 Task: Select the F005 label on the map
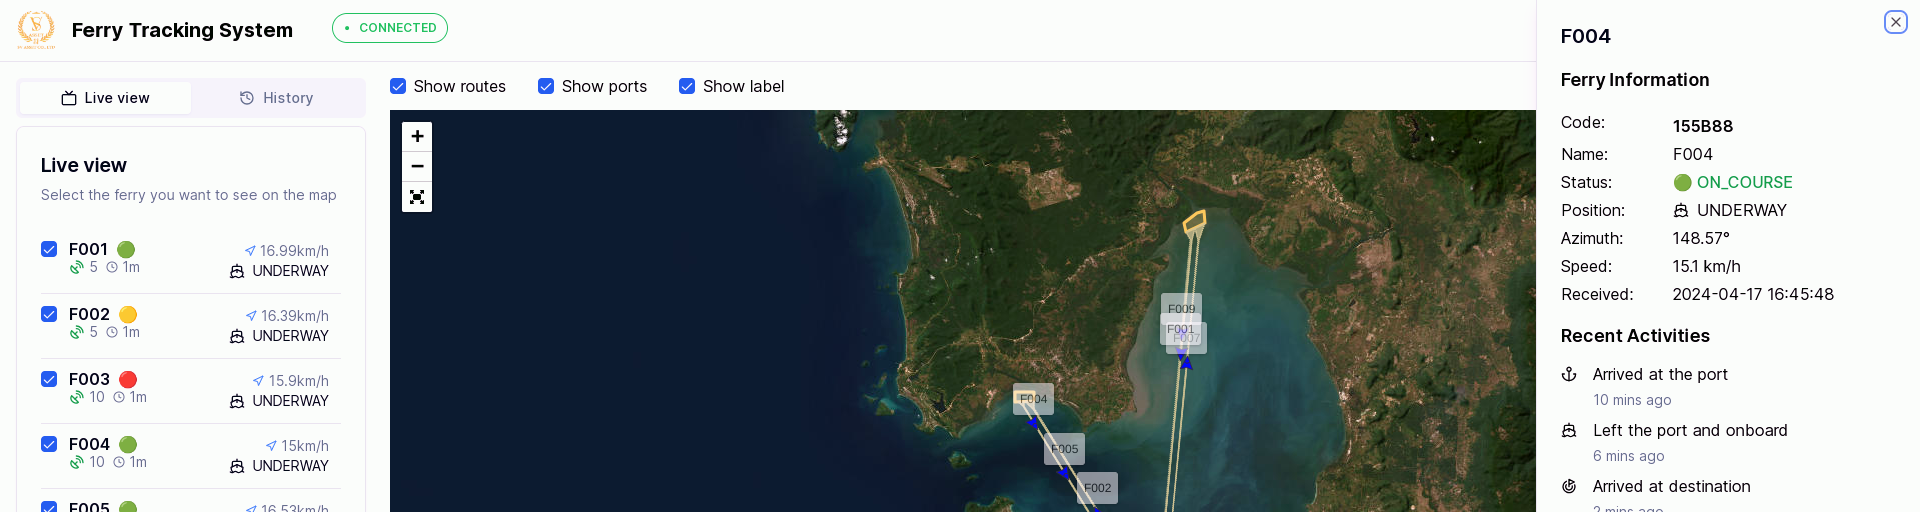point(1064,449)
